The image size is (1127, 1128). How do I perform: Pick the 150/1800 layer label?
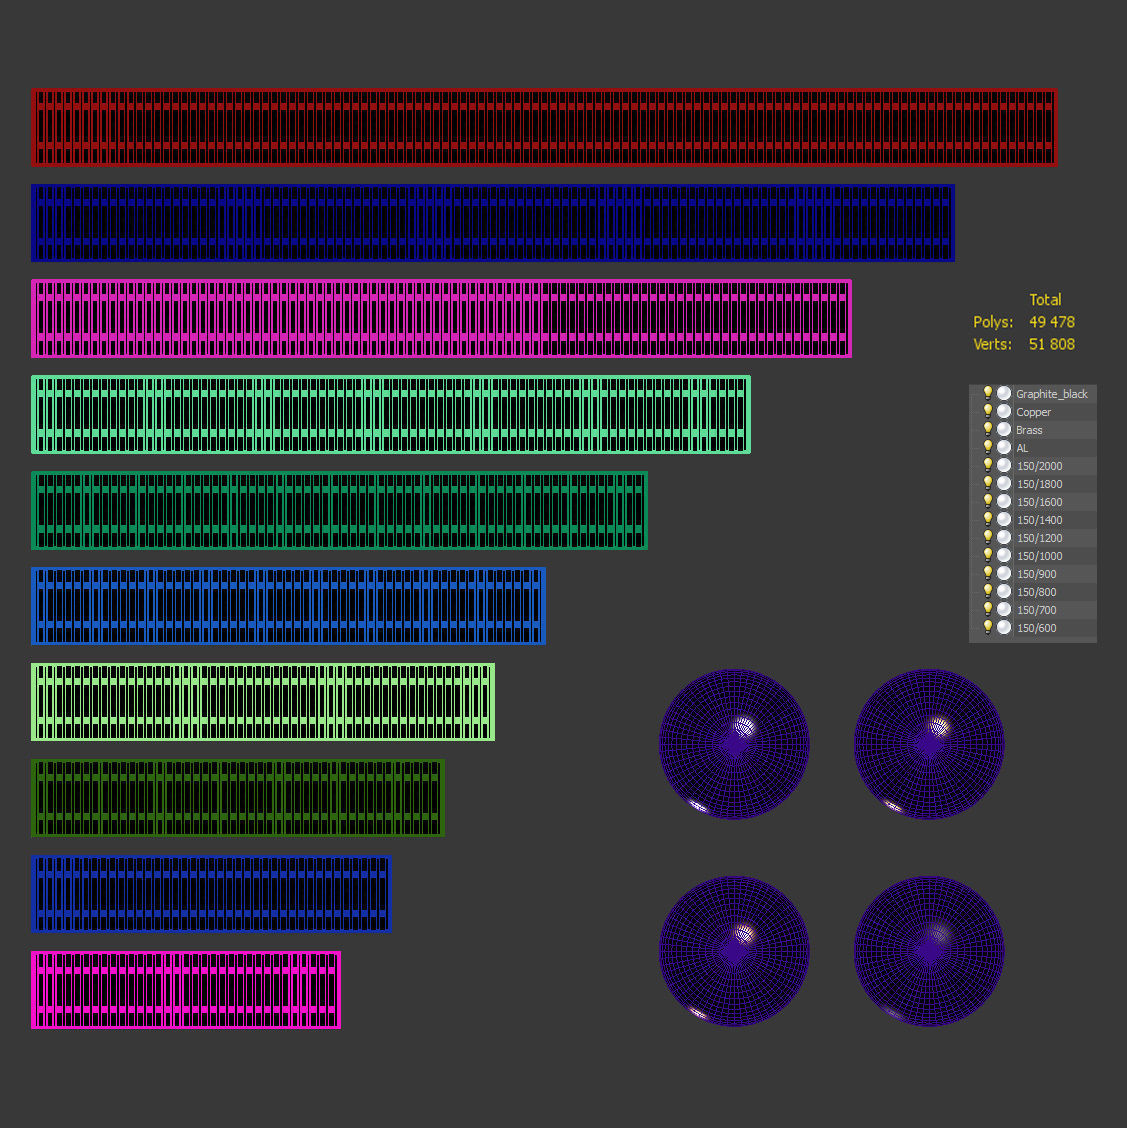click(x=1039, y=484)
